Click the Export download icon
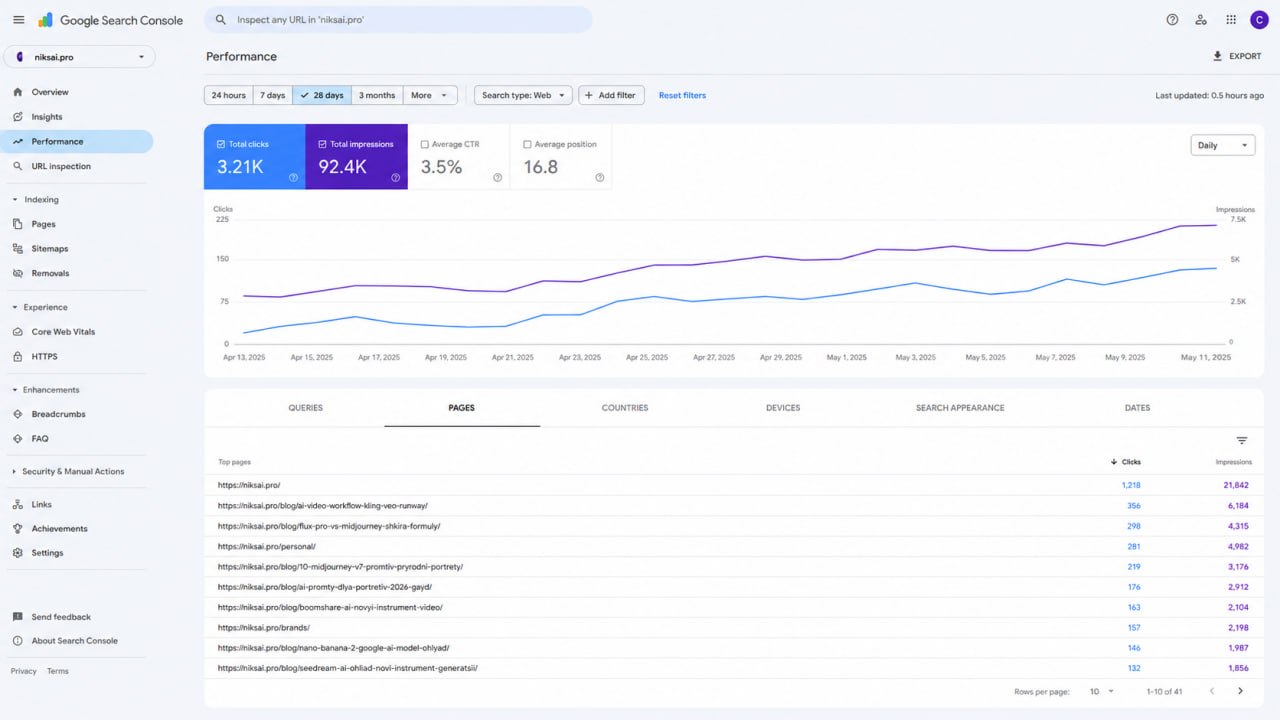The width and height of the screenshot is (1280, 720). pos(1217,56)
